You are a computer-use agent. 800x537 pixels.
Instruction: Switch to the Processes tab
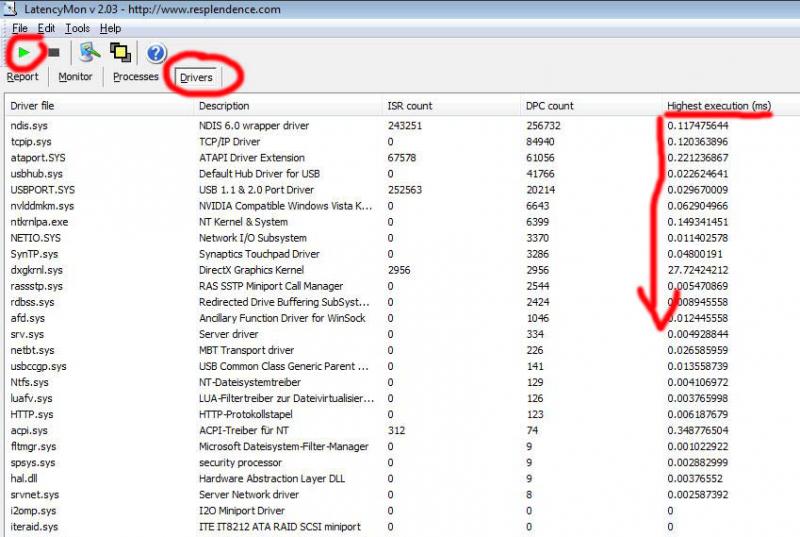coord(136,76)
